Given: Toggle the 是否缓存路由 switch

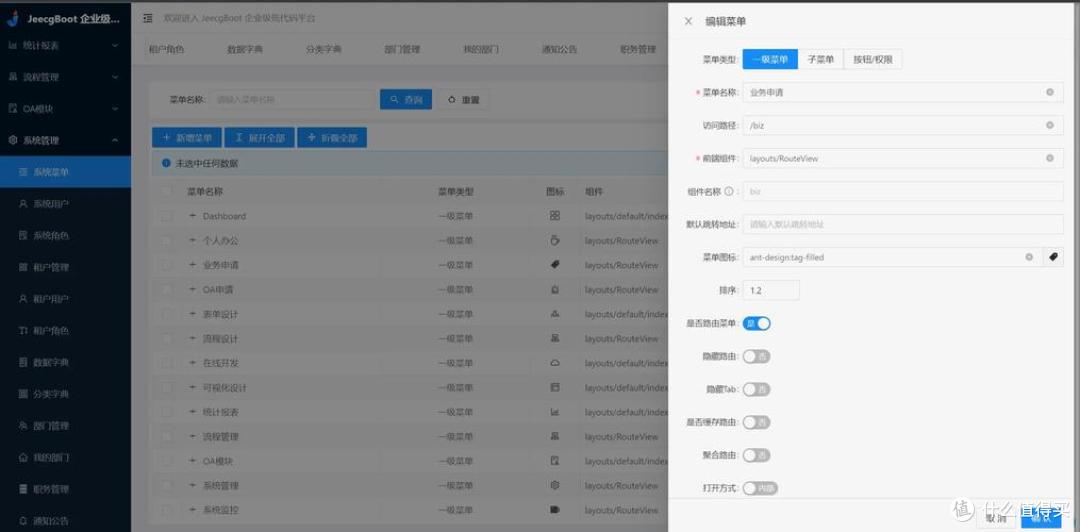Looking at the screenshot, I should coord(756,422).
